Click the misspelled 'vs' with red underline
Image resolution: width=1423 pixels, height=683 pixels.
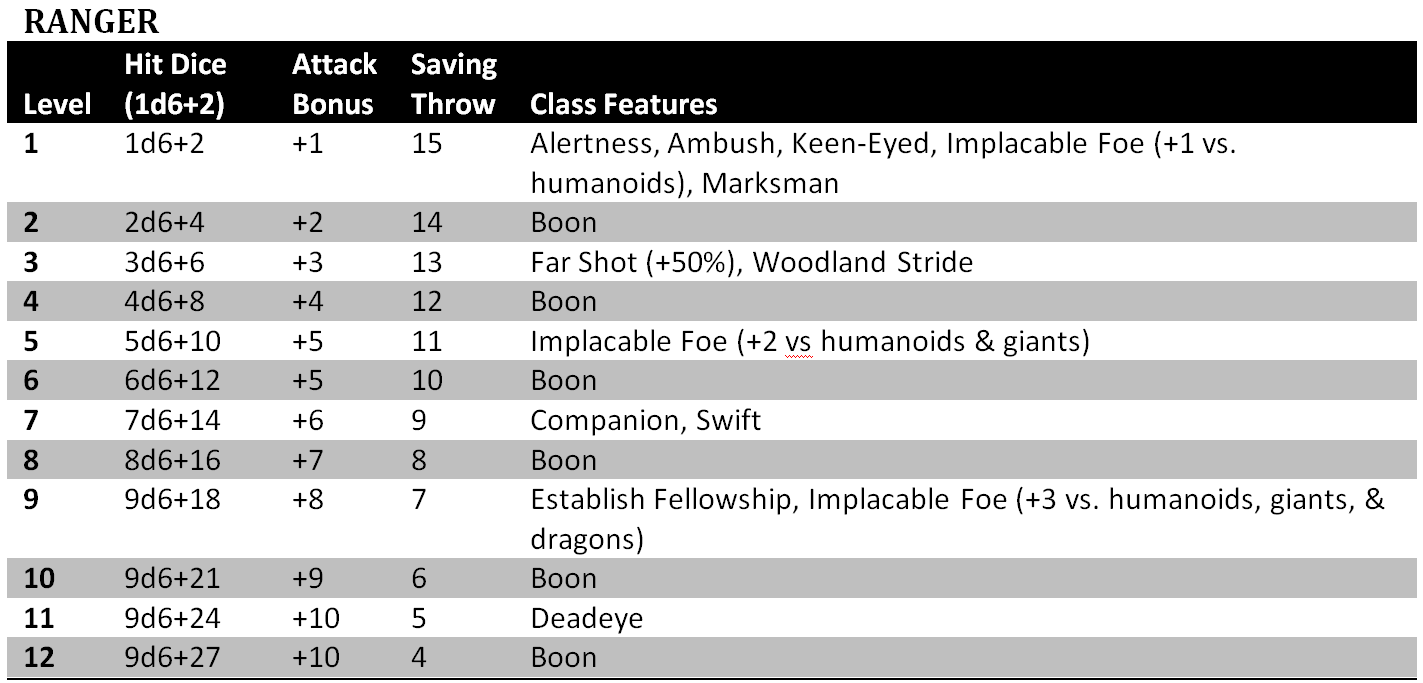click(797, 342)
